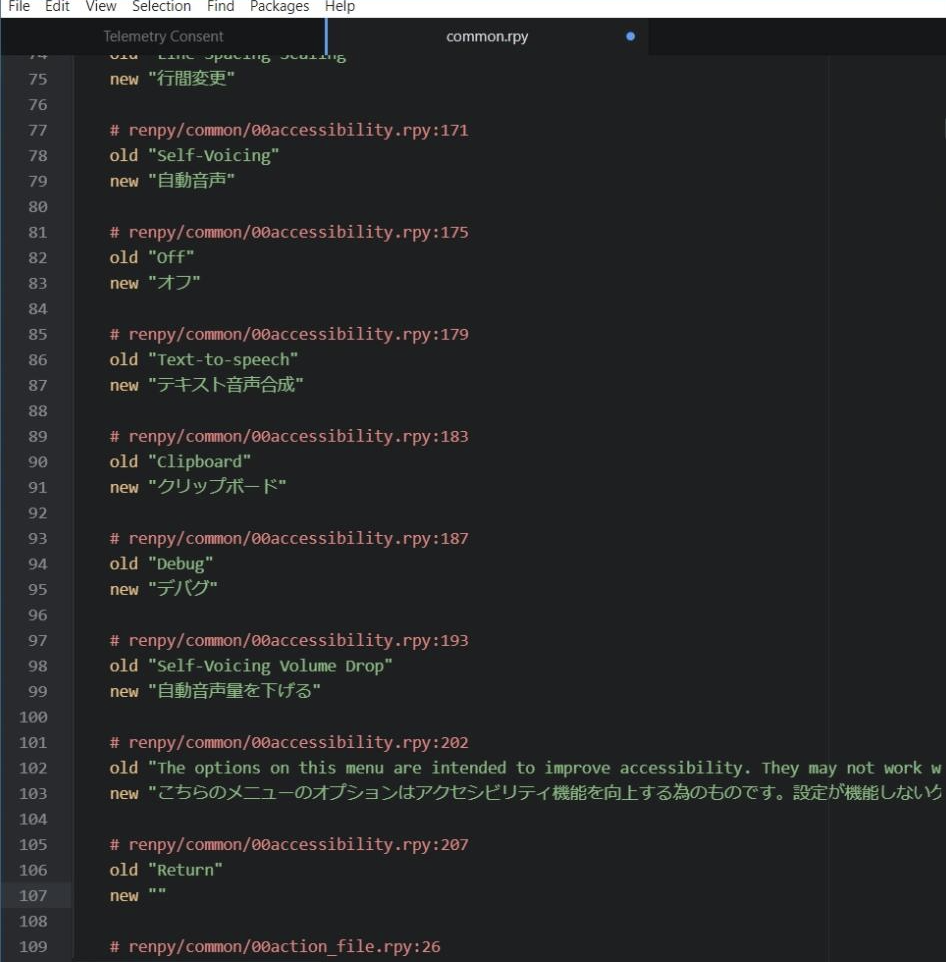
Task: Click the line 102 text "The options on this menu"
Action: (x=271, y=768)
